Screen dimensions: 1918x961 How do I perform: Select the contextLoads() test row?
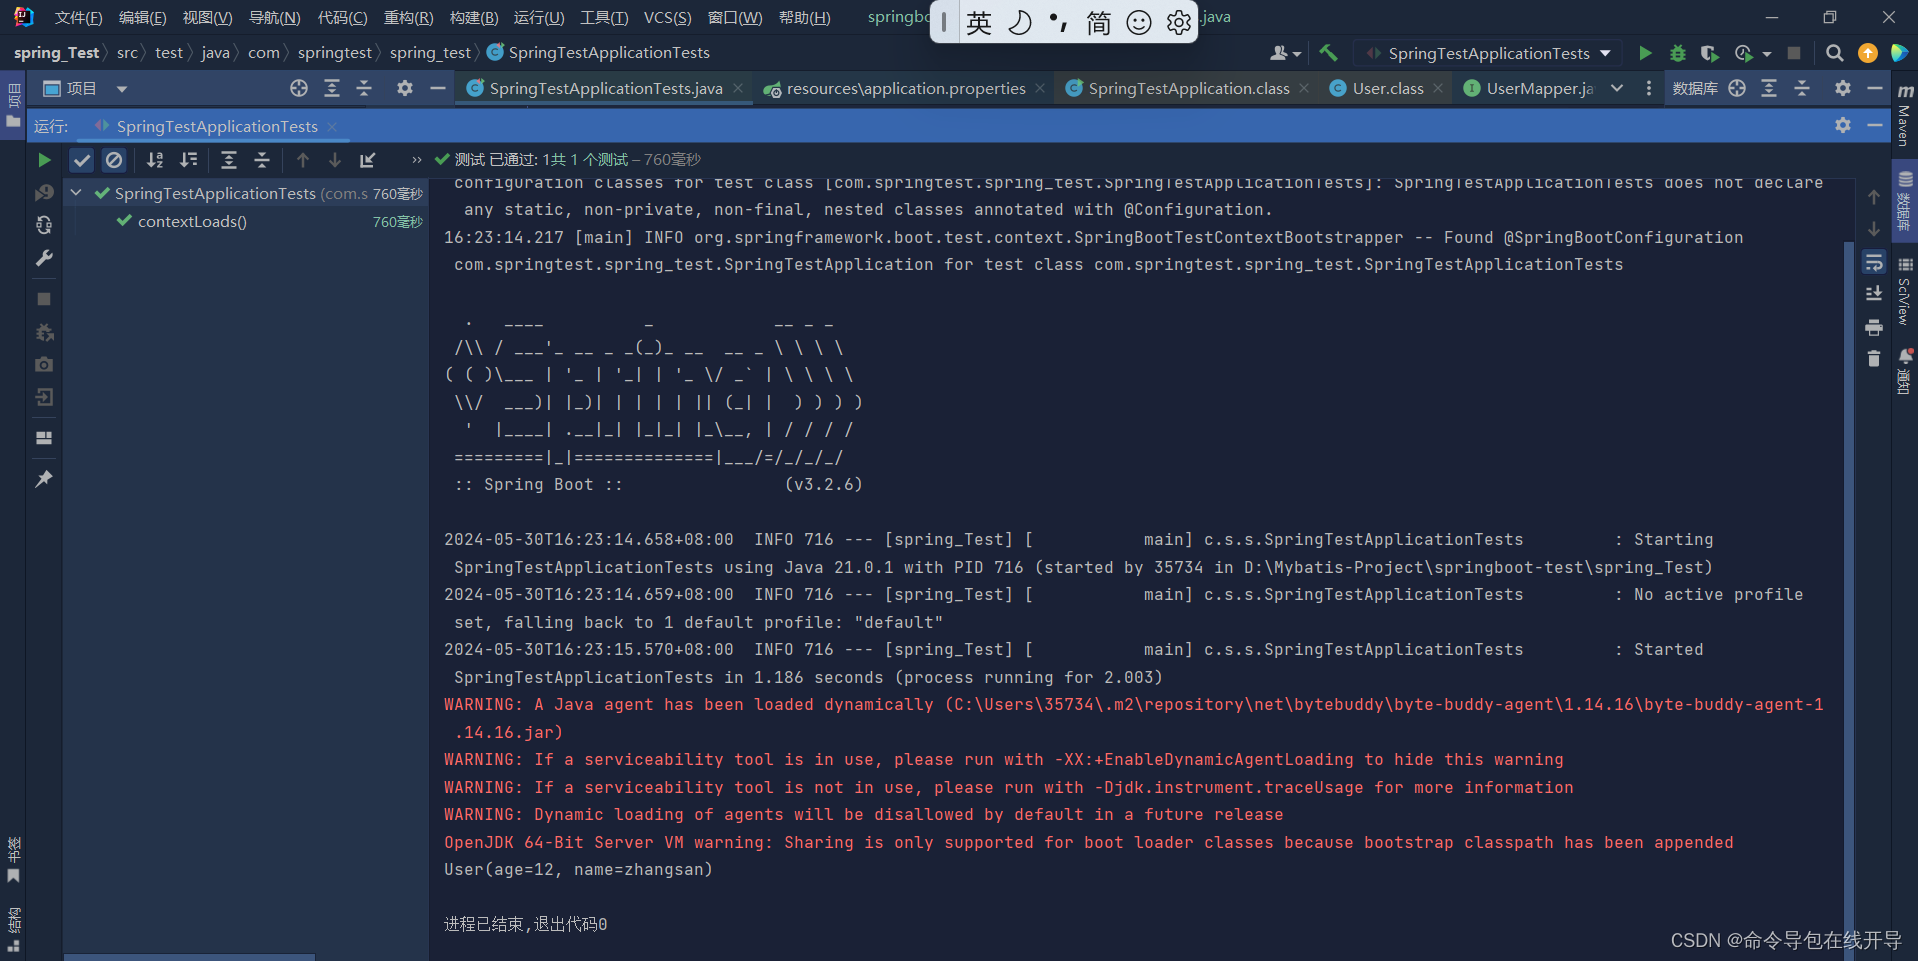point(247,221)
